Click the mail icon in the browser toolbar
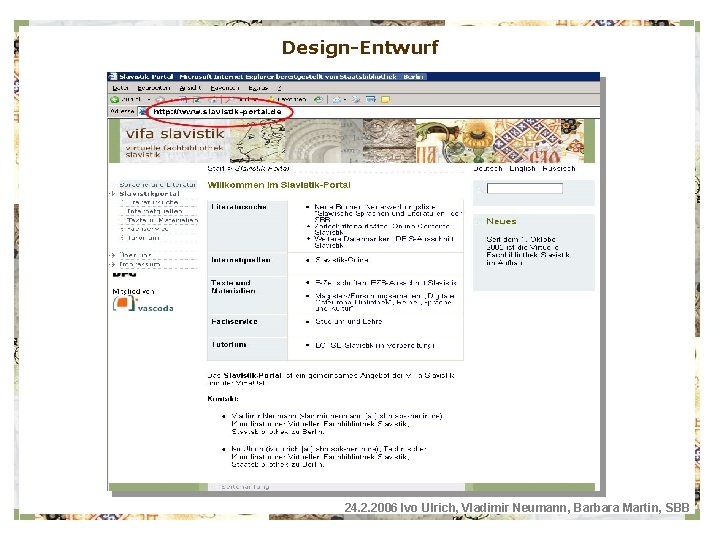The width and height of the screenshot is (720, 540). [x=339, y=99]
